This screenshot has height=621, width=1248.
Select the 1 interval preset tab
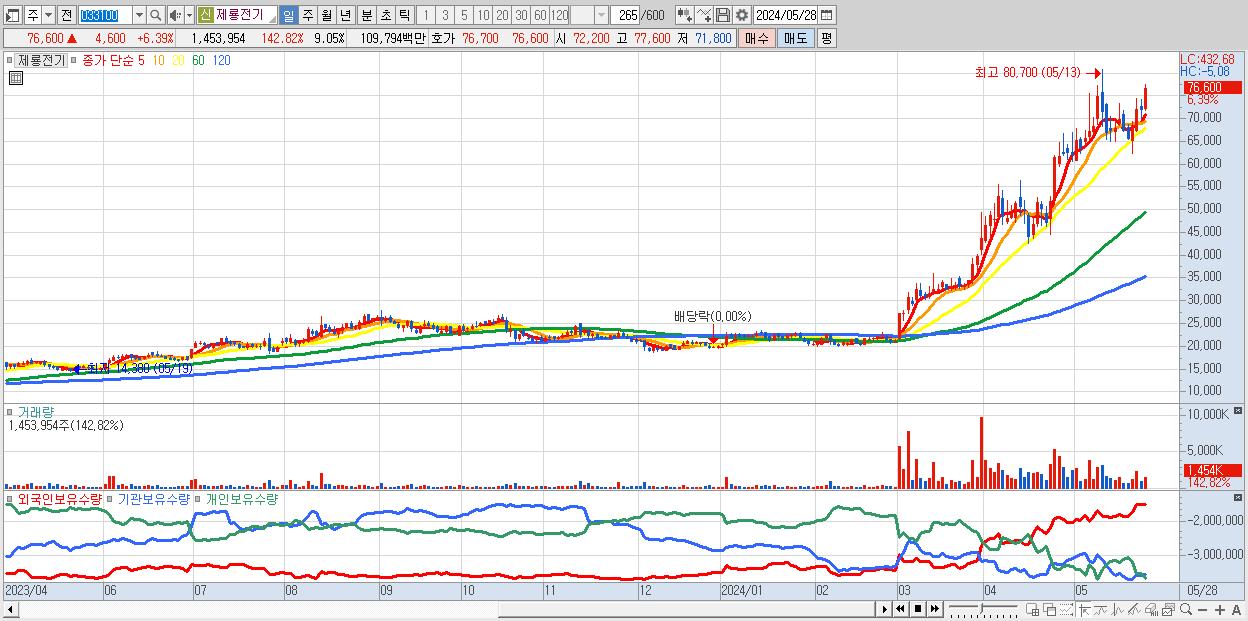(426, 15)
